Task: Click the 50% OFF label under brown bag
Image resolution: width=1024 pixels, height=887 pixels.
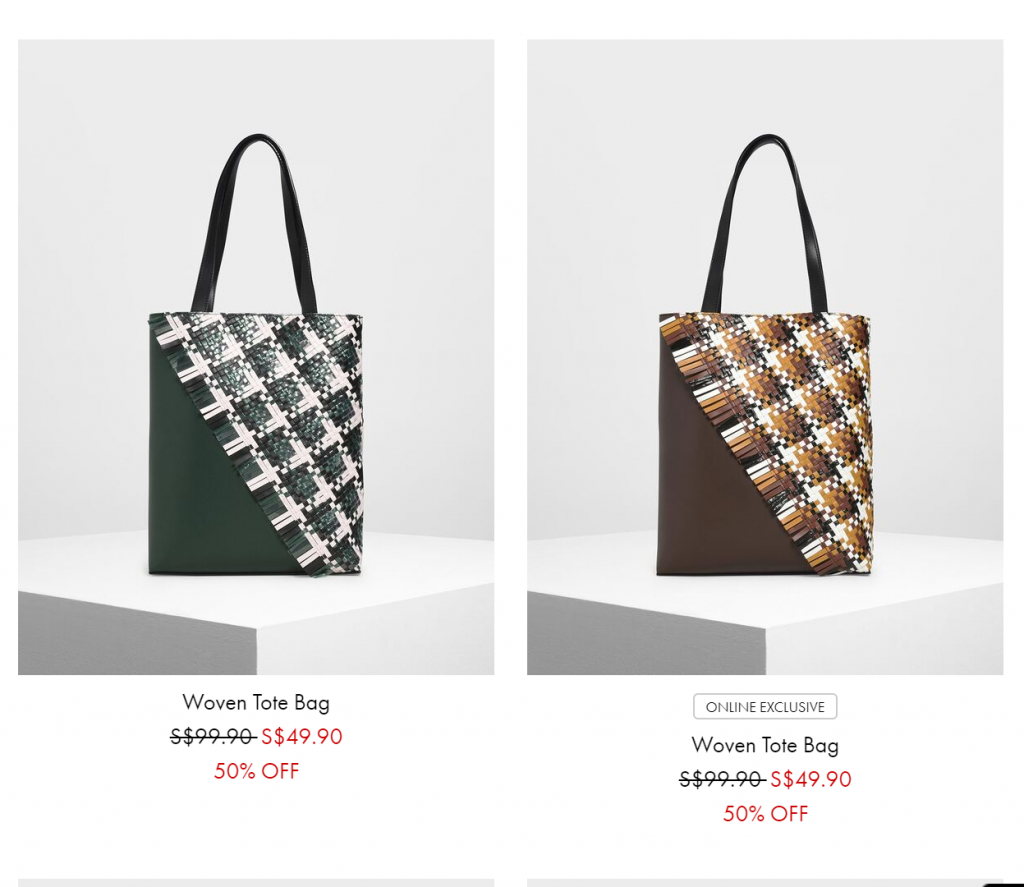Action: 765,814
